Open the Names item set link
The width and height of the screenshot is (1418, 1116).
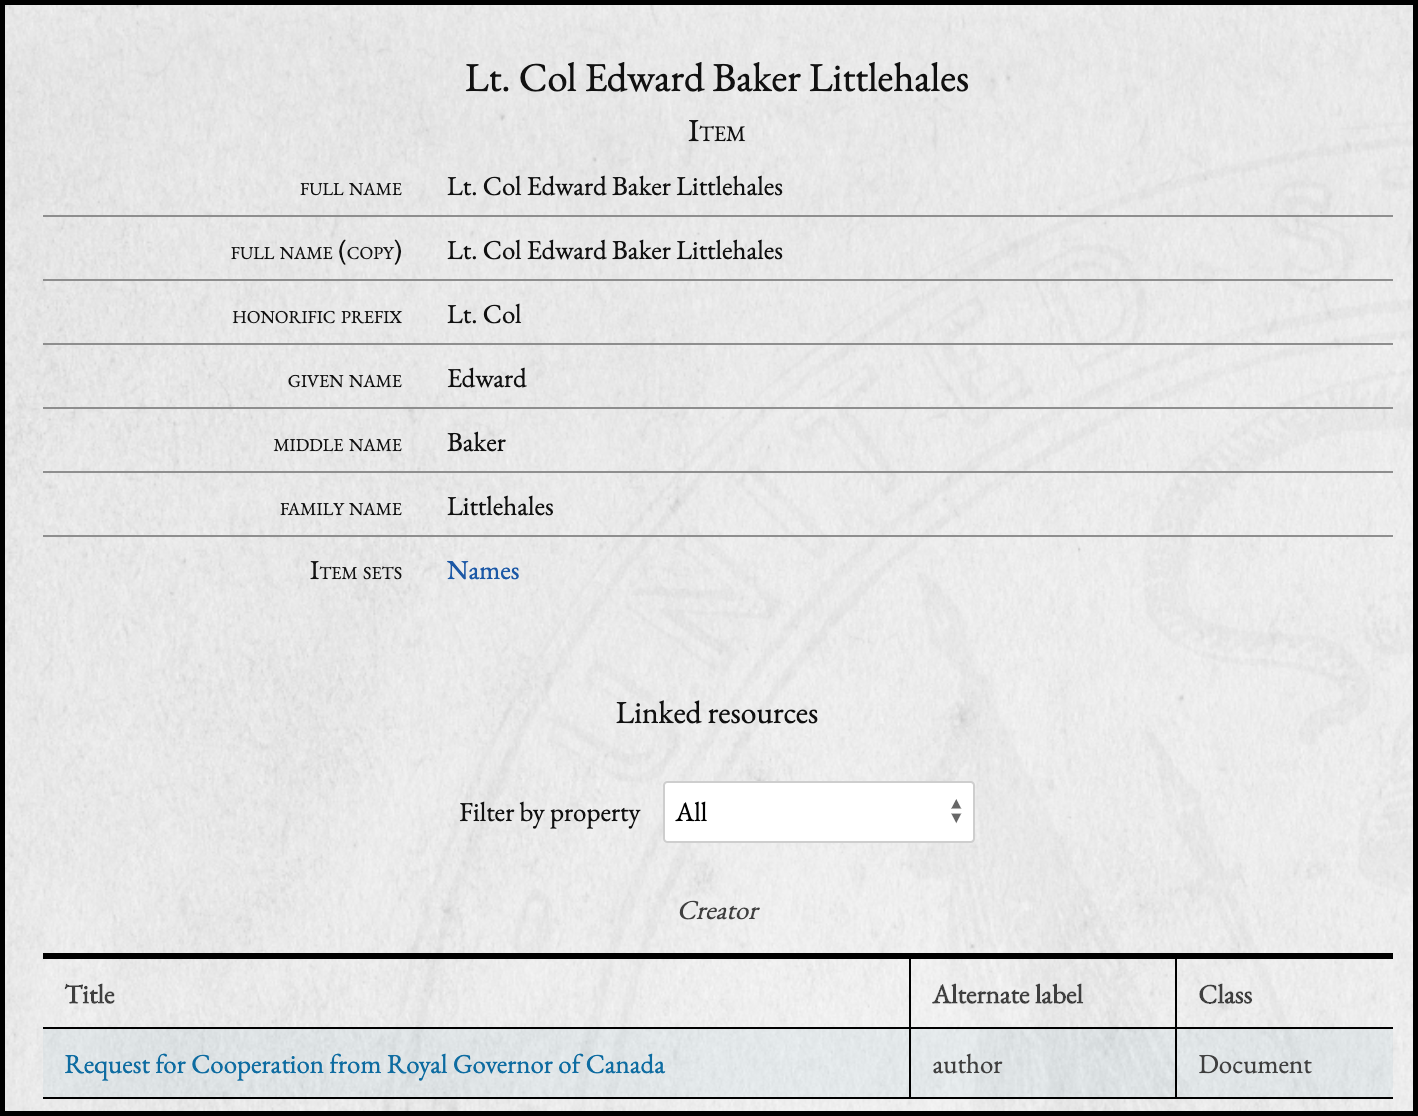pyautogui.click(x=483, y=571)
